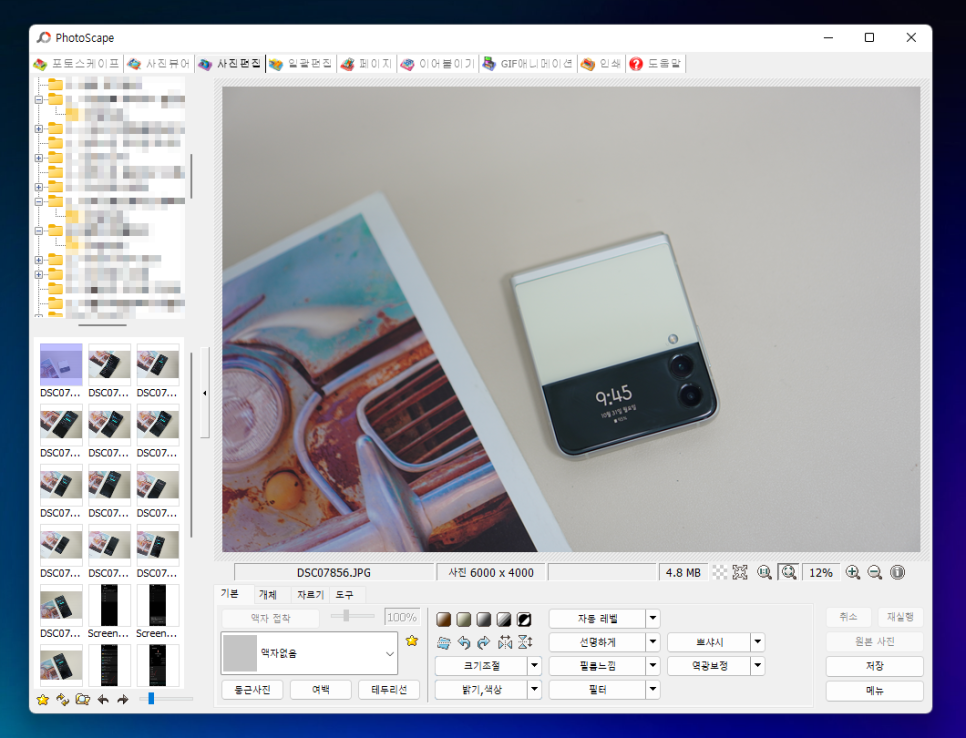
Task: Rotate the photo 90 degrees right
Action: tap(484, 643)
